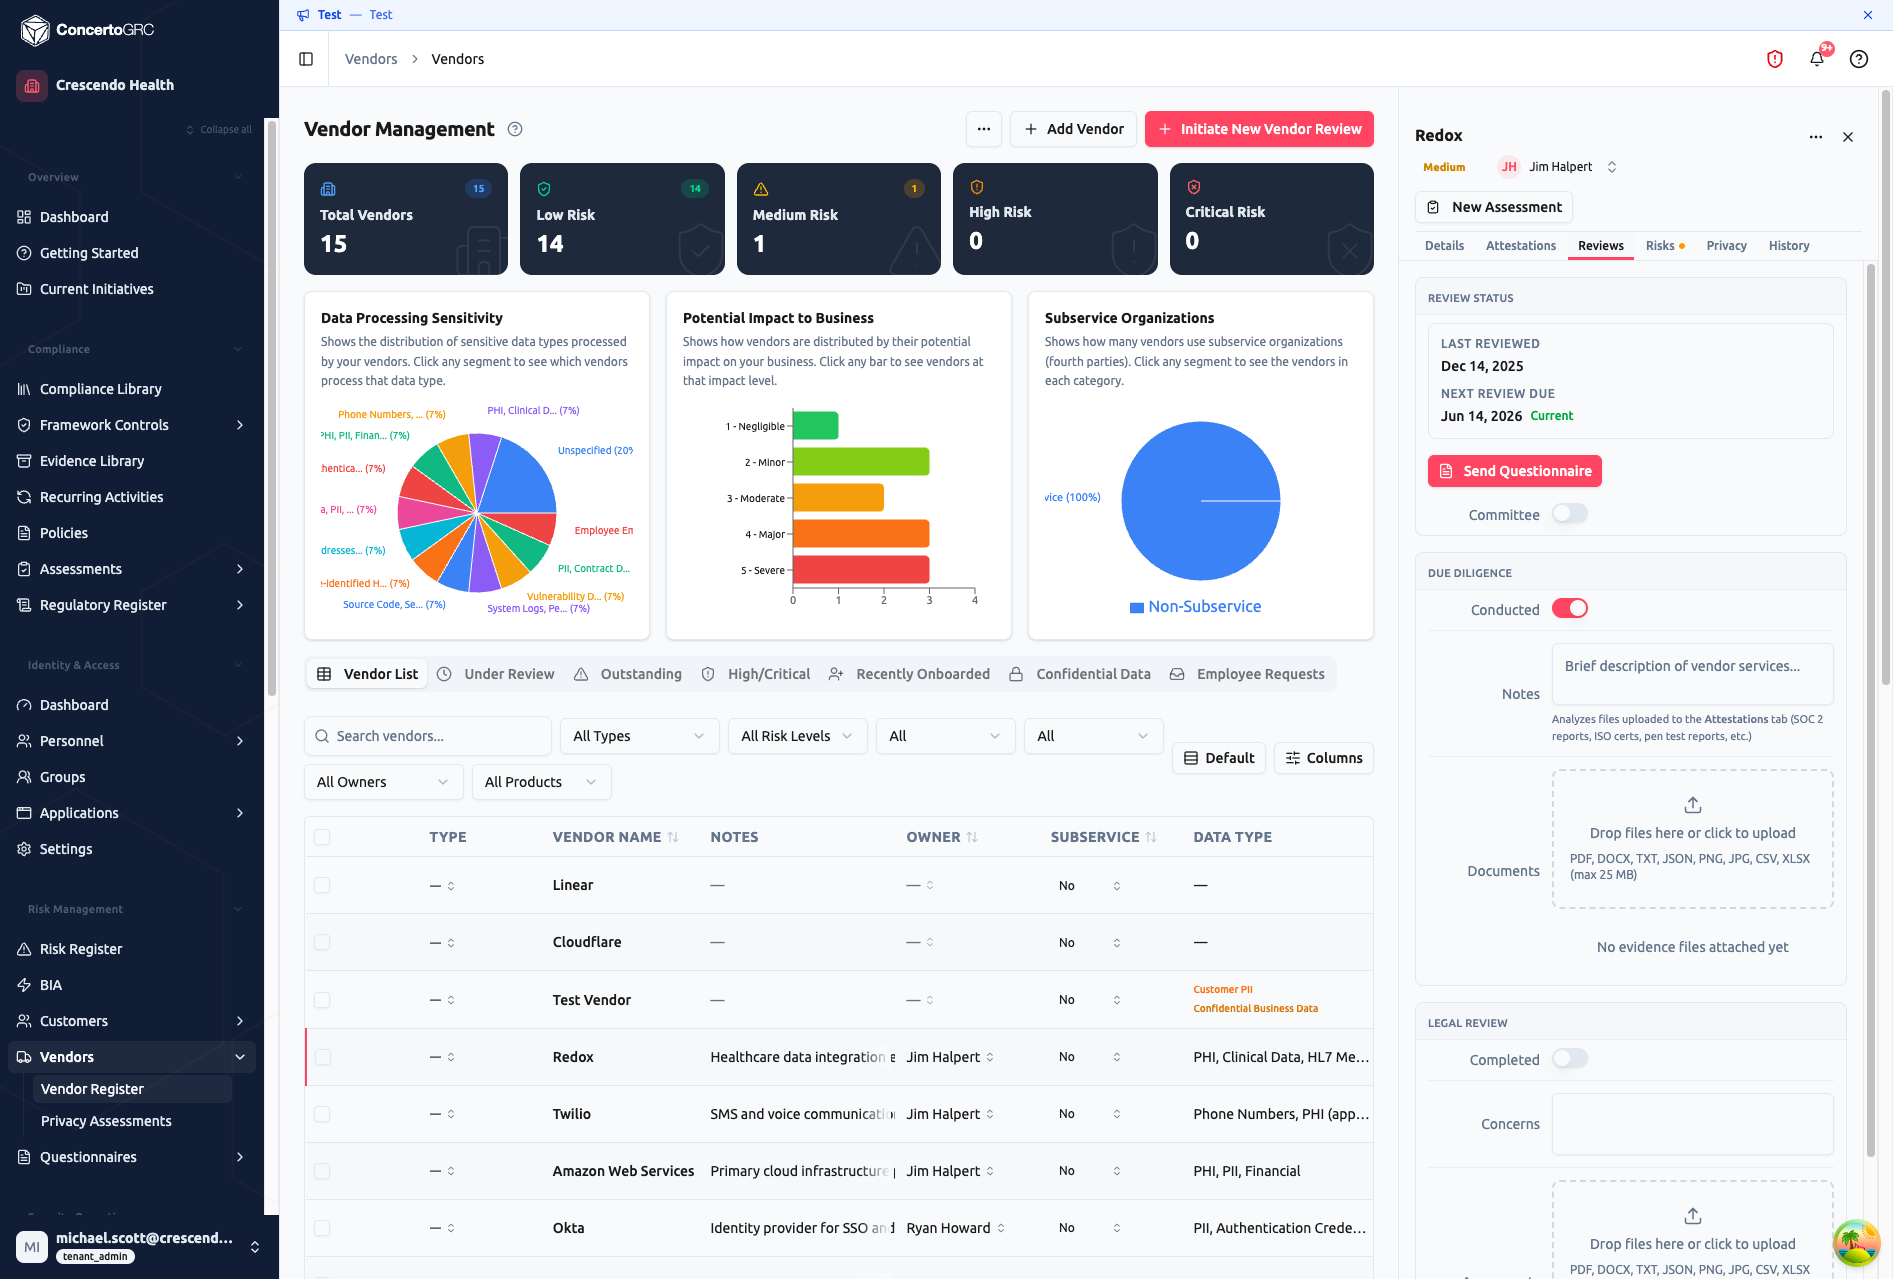Image resolution: width=1893 pixels, height=1279 pixels.
Task: Open the help question mark icon
Action: pos(1859,59)
